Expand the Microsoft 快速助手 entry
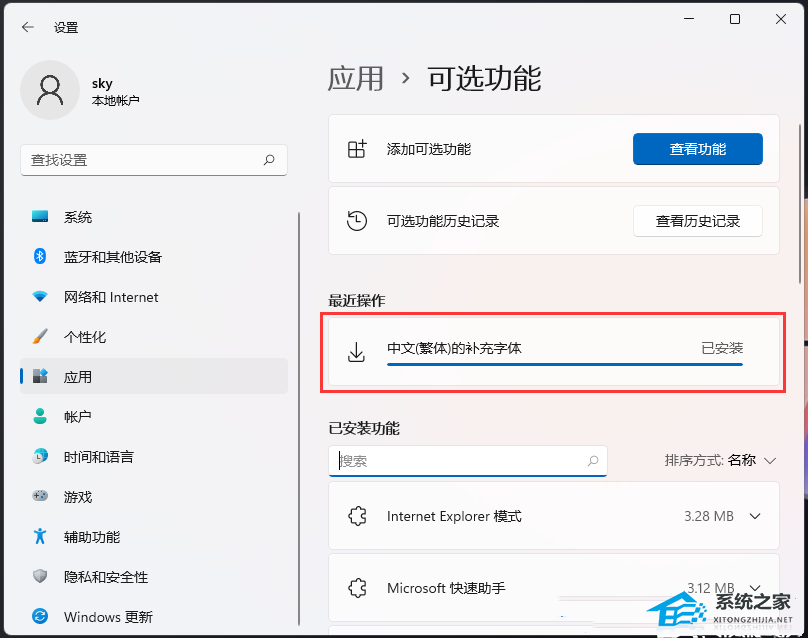Viewport: 808px width, 638px height. click(753, 588)
